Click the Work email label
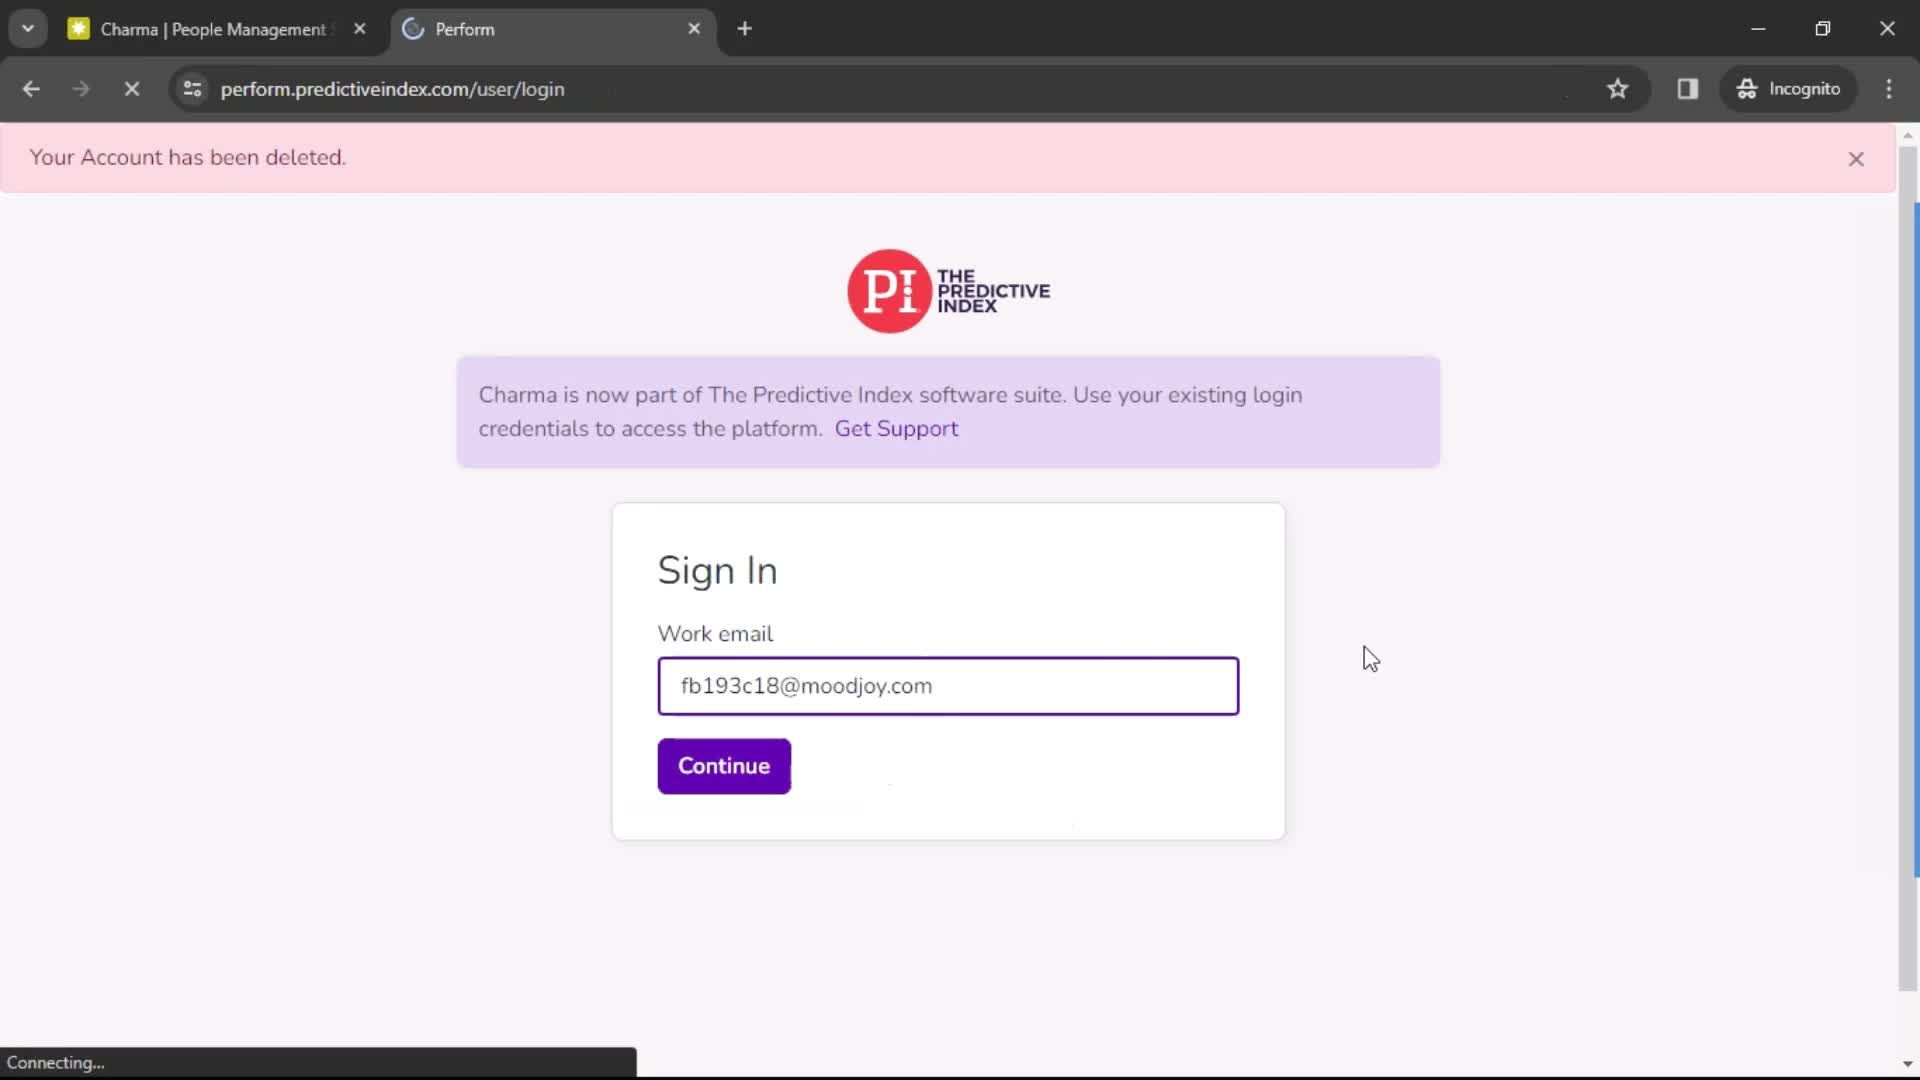This screenshot has width=1920, height=1080. (715, 634)
